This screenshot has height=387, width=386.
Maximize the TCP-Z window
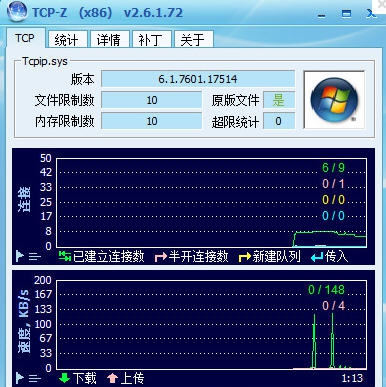(x=347, y=14)
